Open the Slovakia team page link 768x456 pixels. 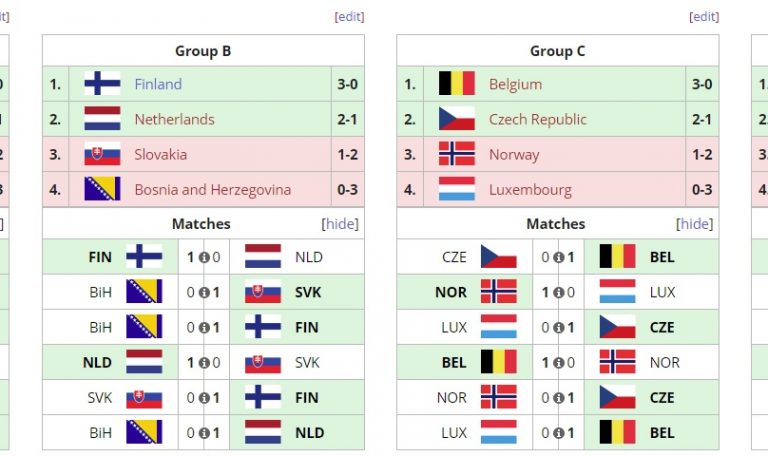point(160,155)
